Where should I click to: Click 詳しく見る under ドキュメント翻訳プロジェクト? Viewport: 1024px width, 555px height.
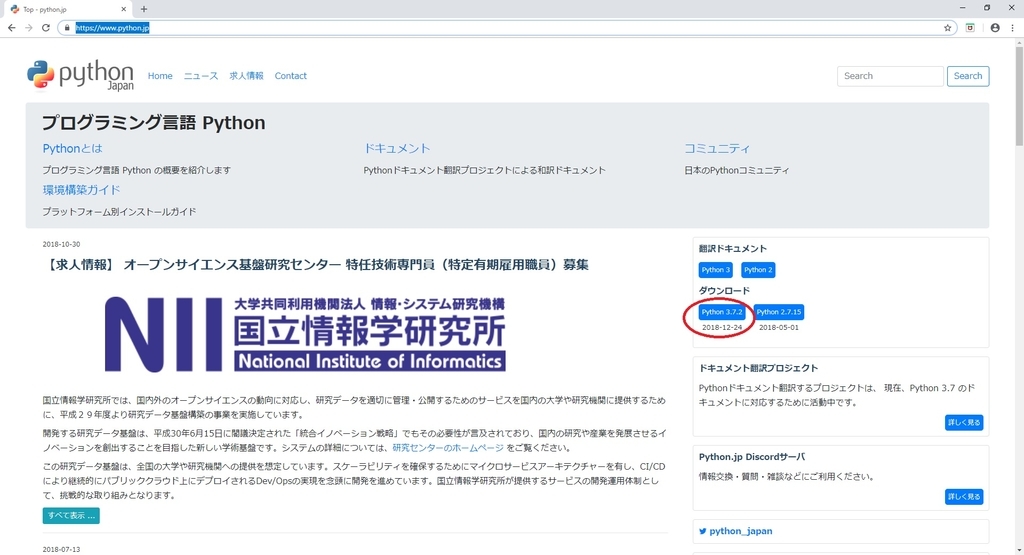coord(964,422)
